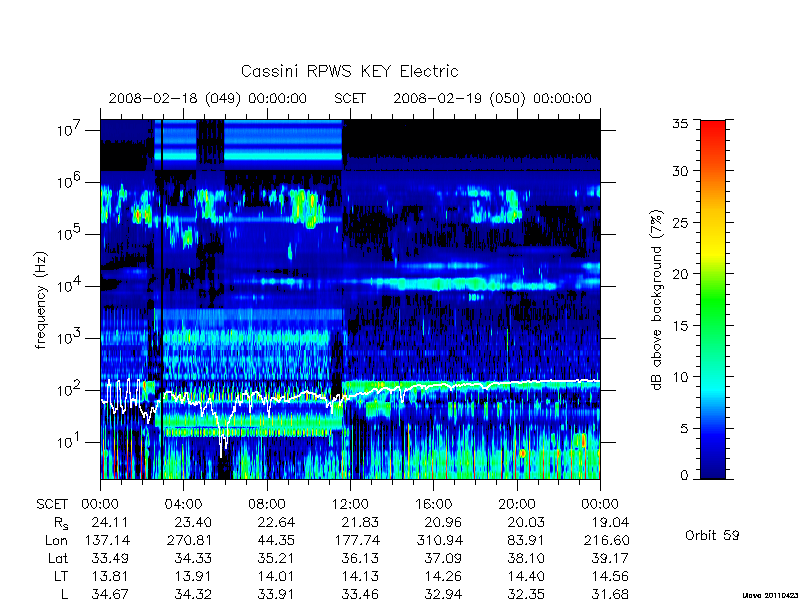Click the Rs row label
This screenshot has height=600, width=800.
[60, 523]
